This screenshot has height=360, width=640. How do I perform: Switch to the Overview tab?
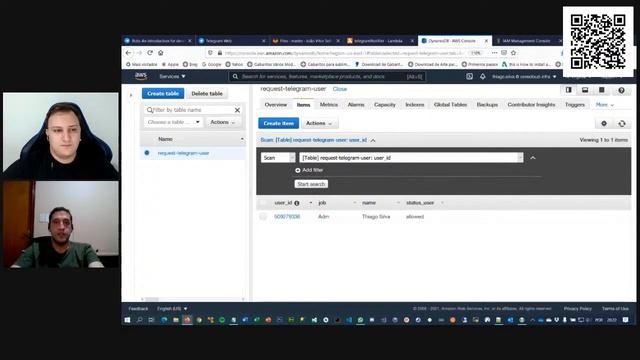(x=276, y=105)
